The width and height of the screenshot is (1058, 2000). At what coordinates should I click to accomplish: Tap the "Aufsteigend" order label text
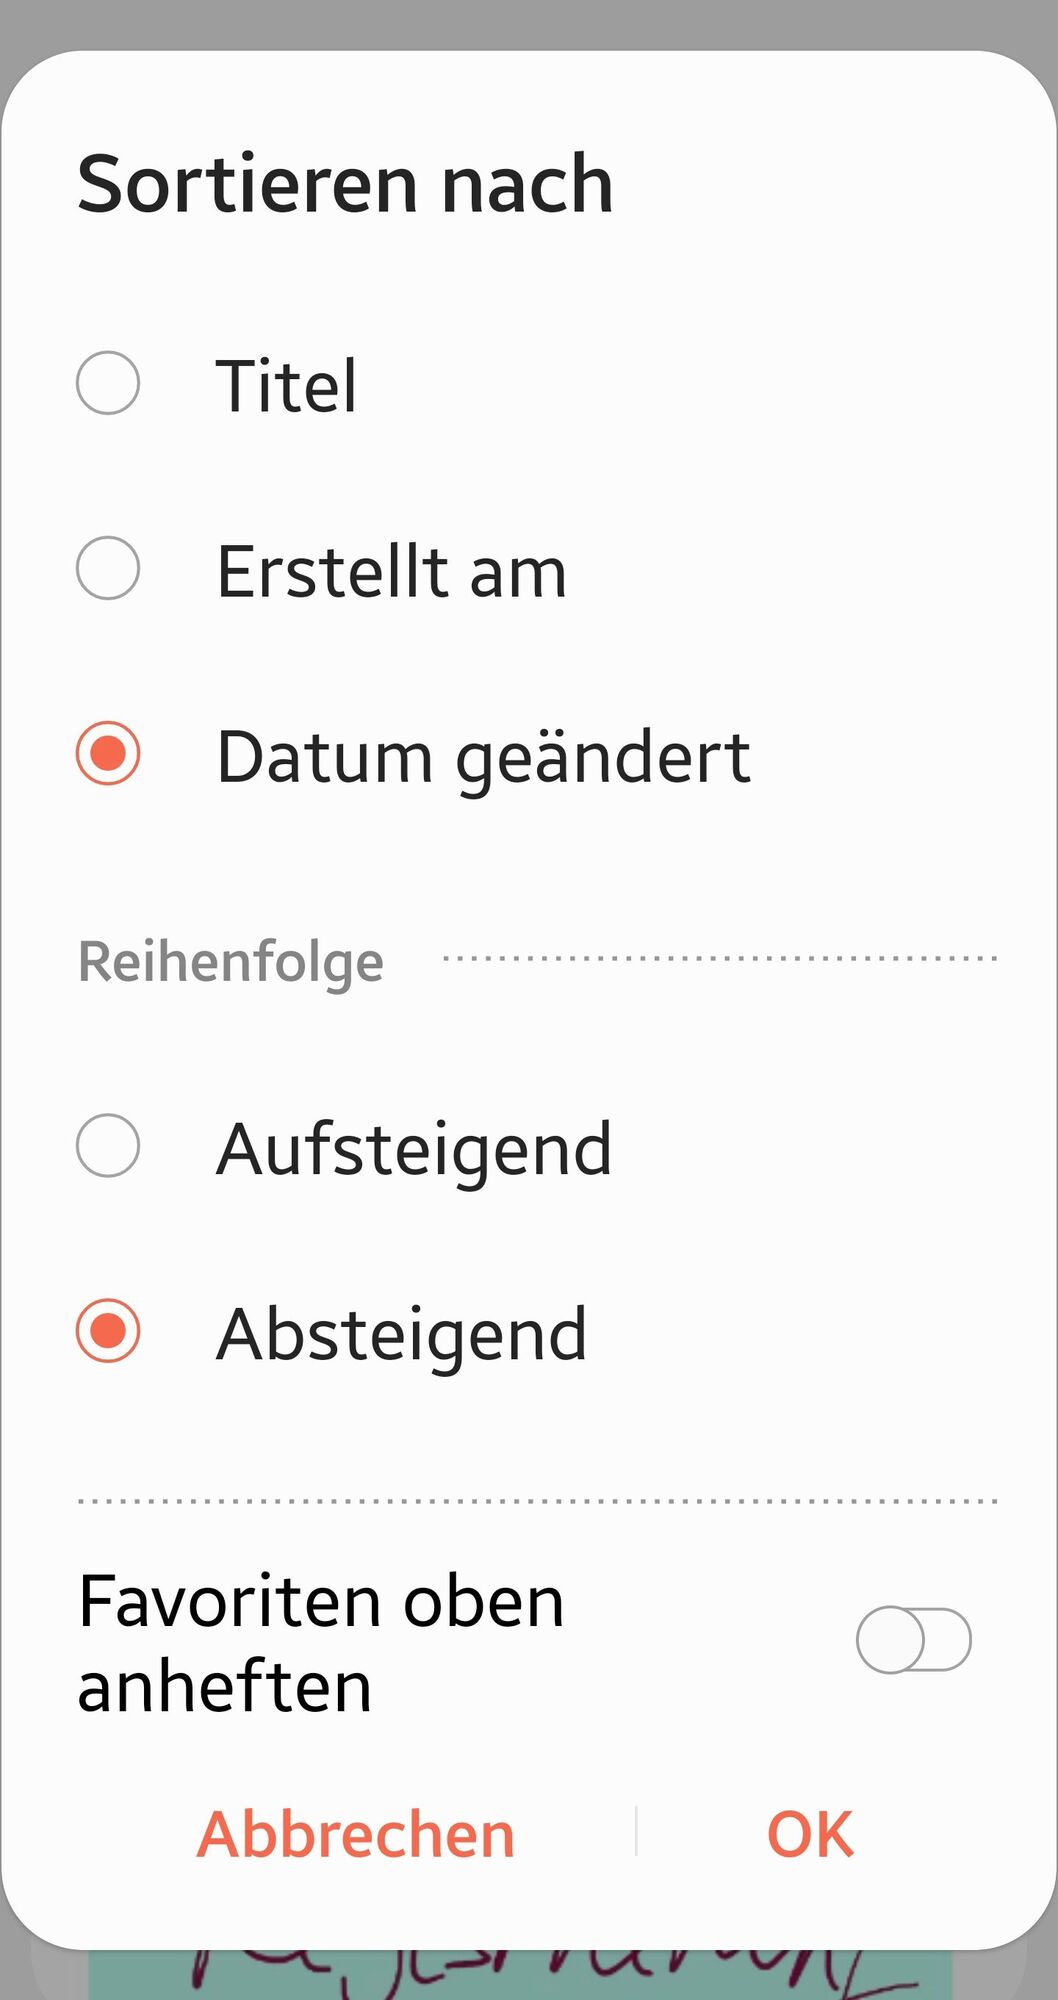point(414,1151)
